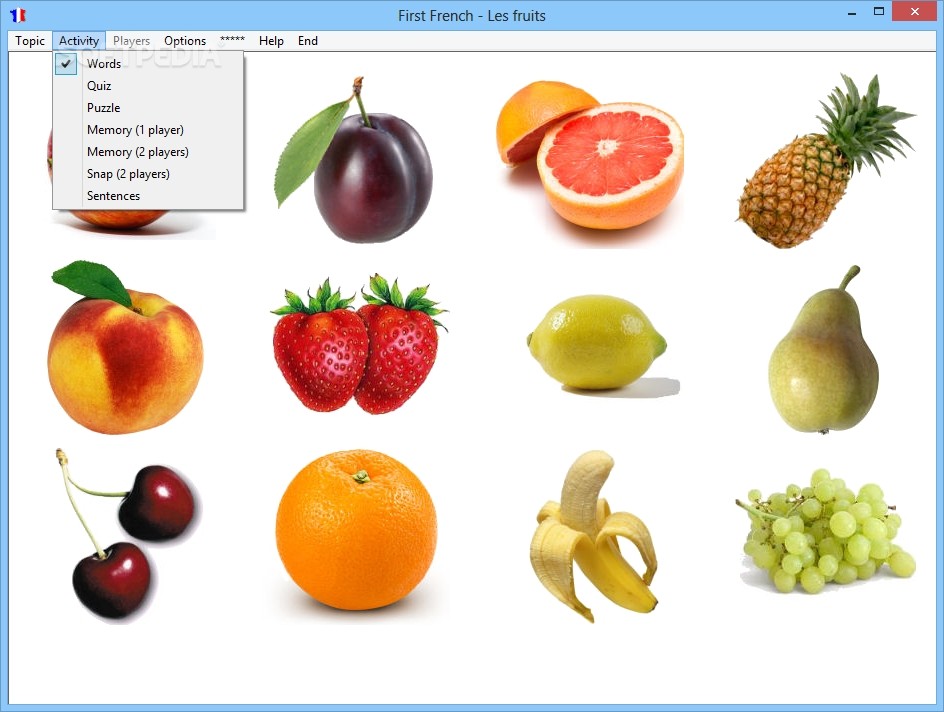Click the cherries picture
Viewport: 944px width, 712px height.
(129, 534)
